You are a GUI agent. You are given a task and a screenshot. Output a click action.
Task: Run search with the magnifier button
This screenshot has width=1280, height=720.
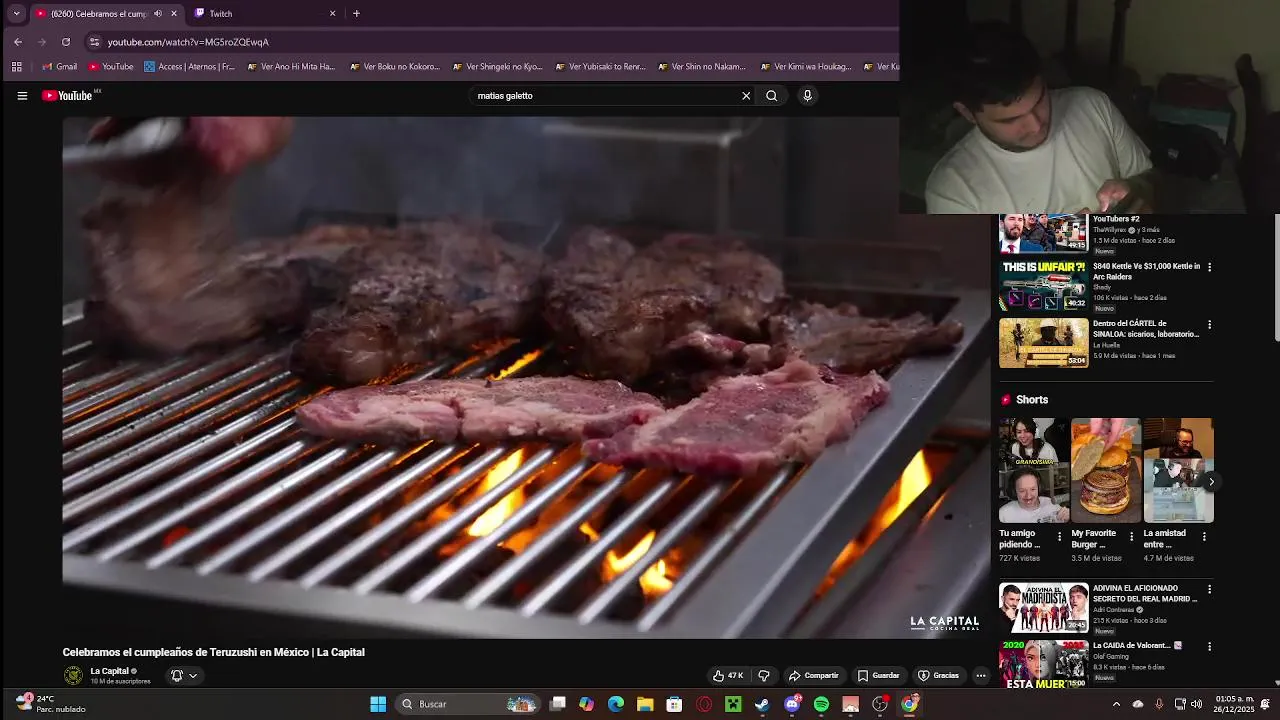[771, 96]
